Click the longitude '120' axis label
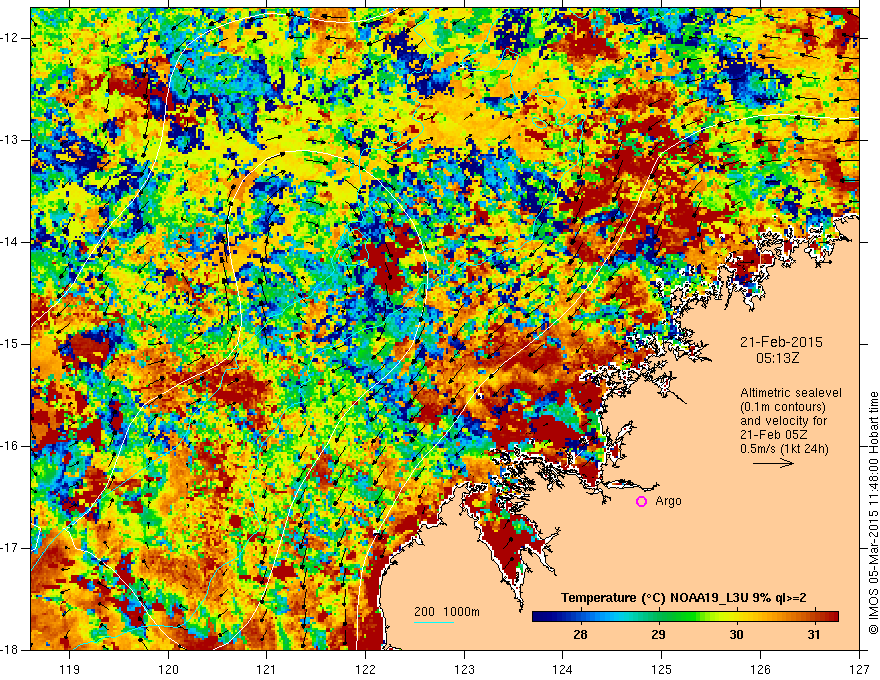The image size is (880, 680). [168, 669]
